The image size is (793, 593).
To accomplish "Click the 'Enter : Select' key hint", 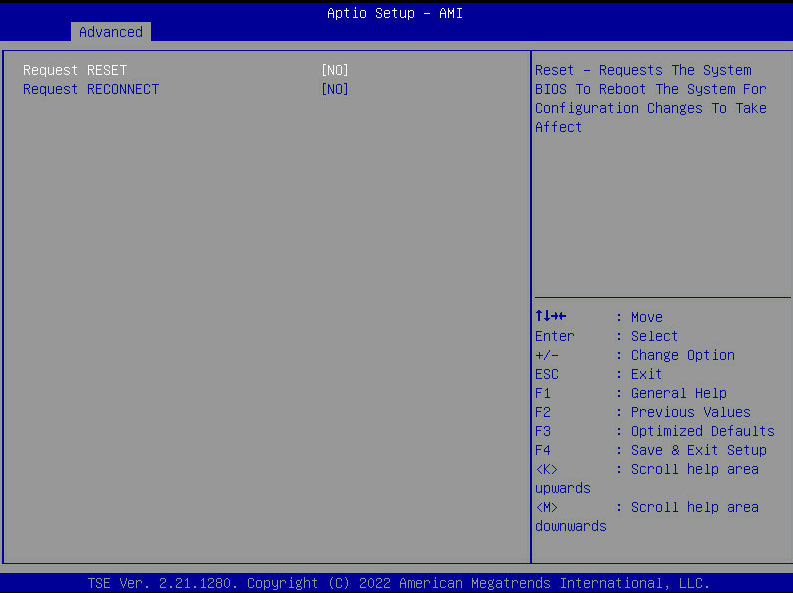I will tap(606, 336).
